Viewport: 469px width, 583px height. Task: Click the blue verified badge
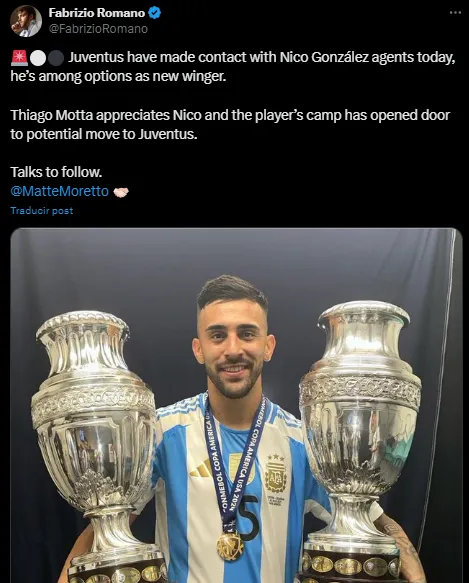[155, 13]
